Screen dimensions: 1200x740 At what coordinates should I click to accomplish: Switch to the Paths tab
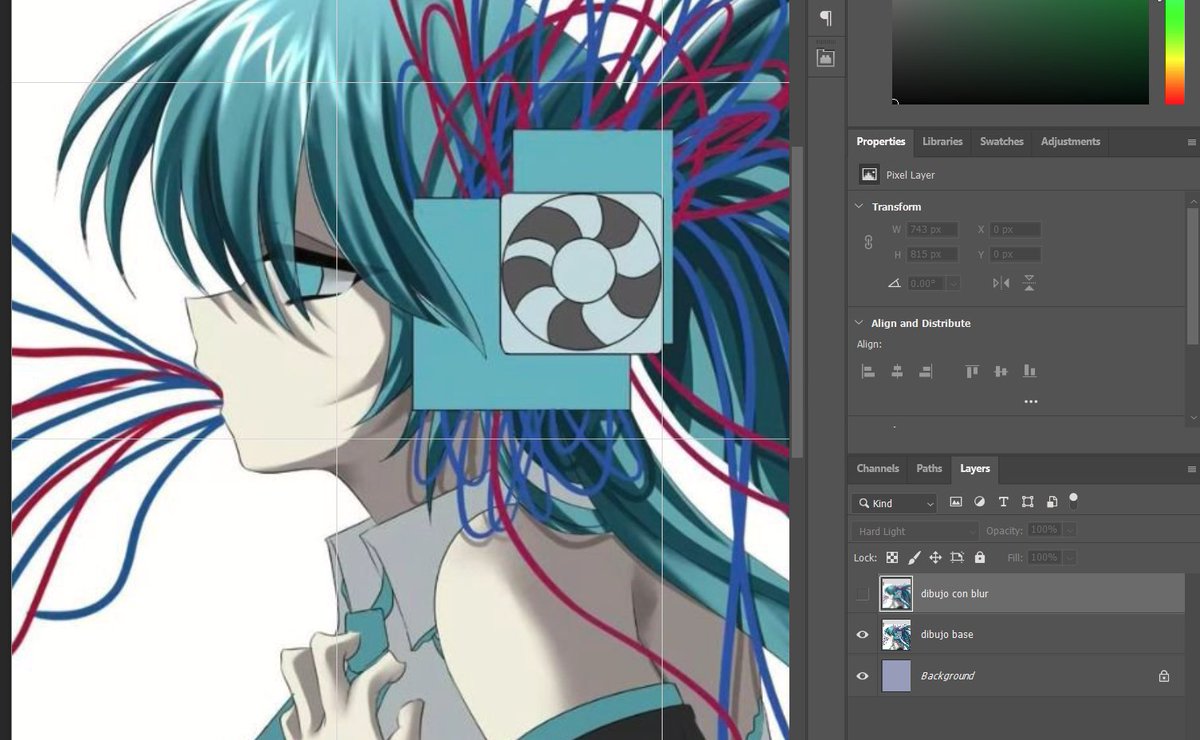[929, 469]
